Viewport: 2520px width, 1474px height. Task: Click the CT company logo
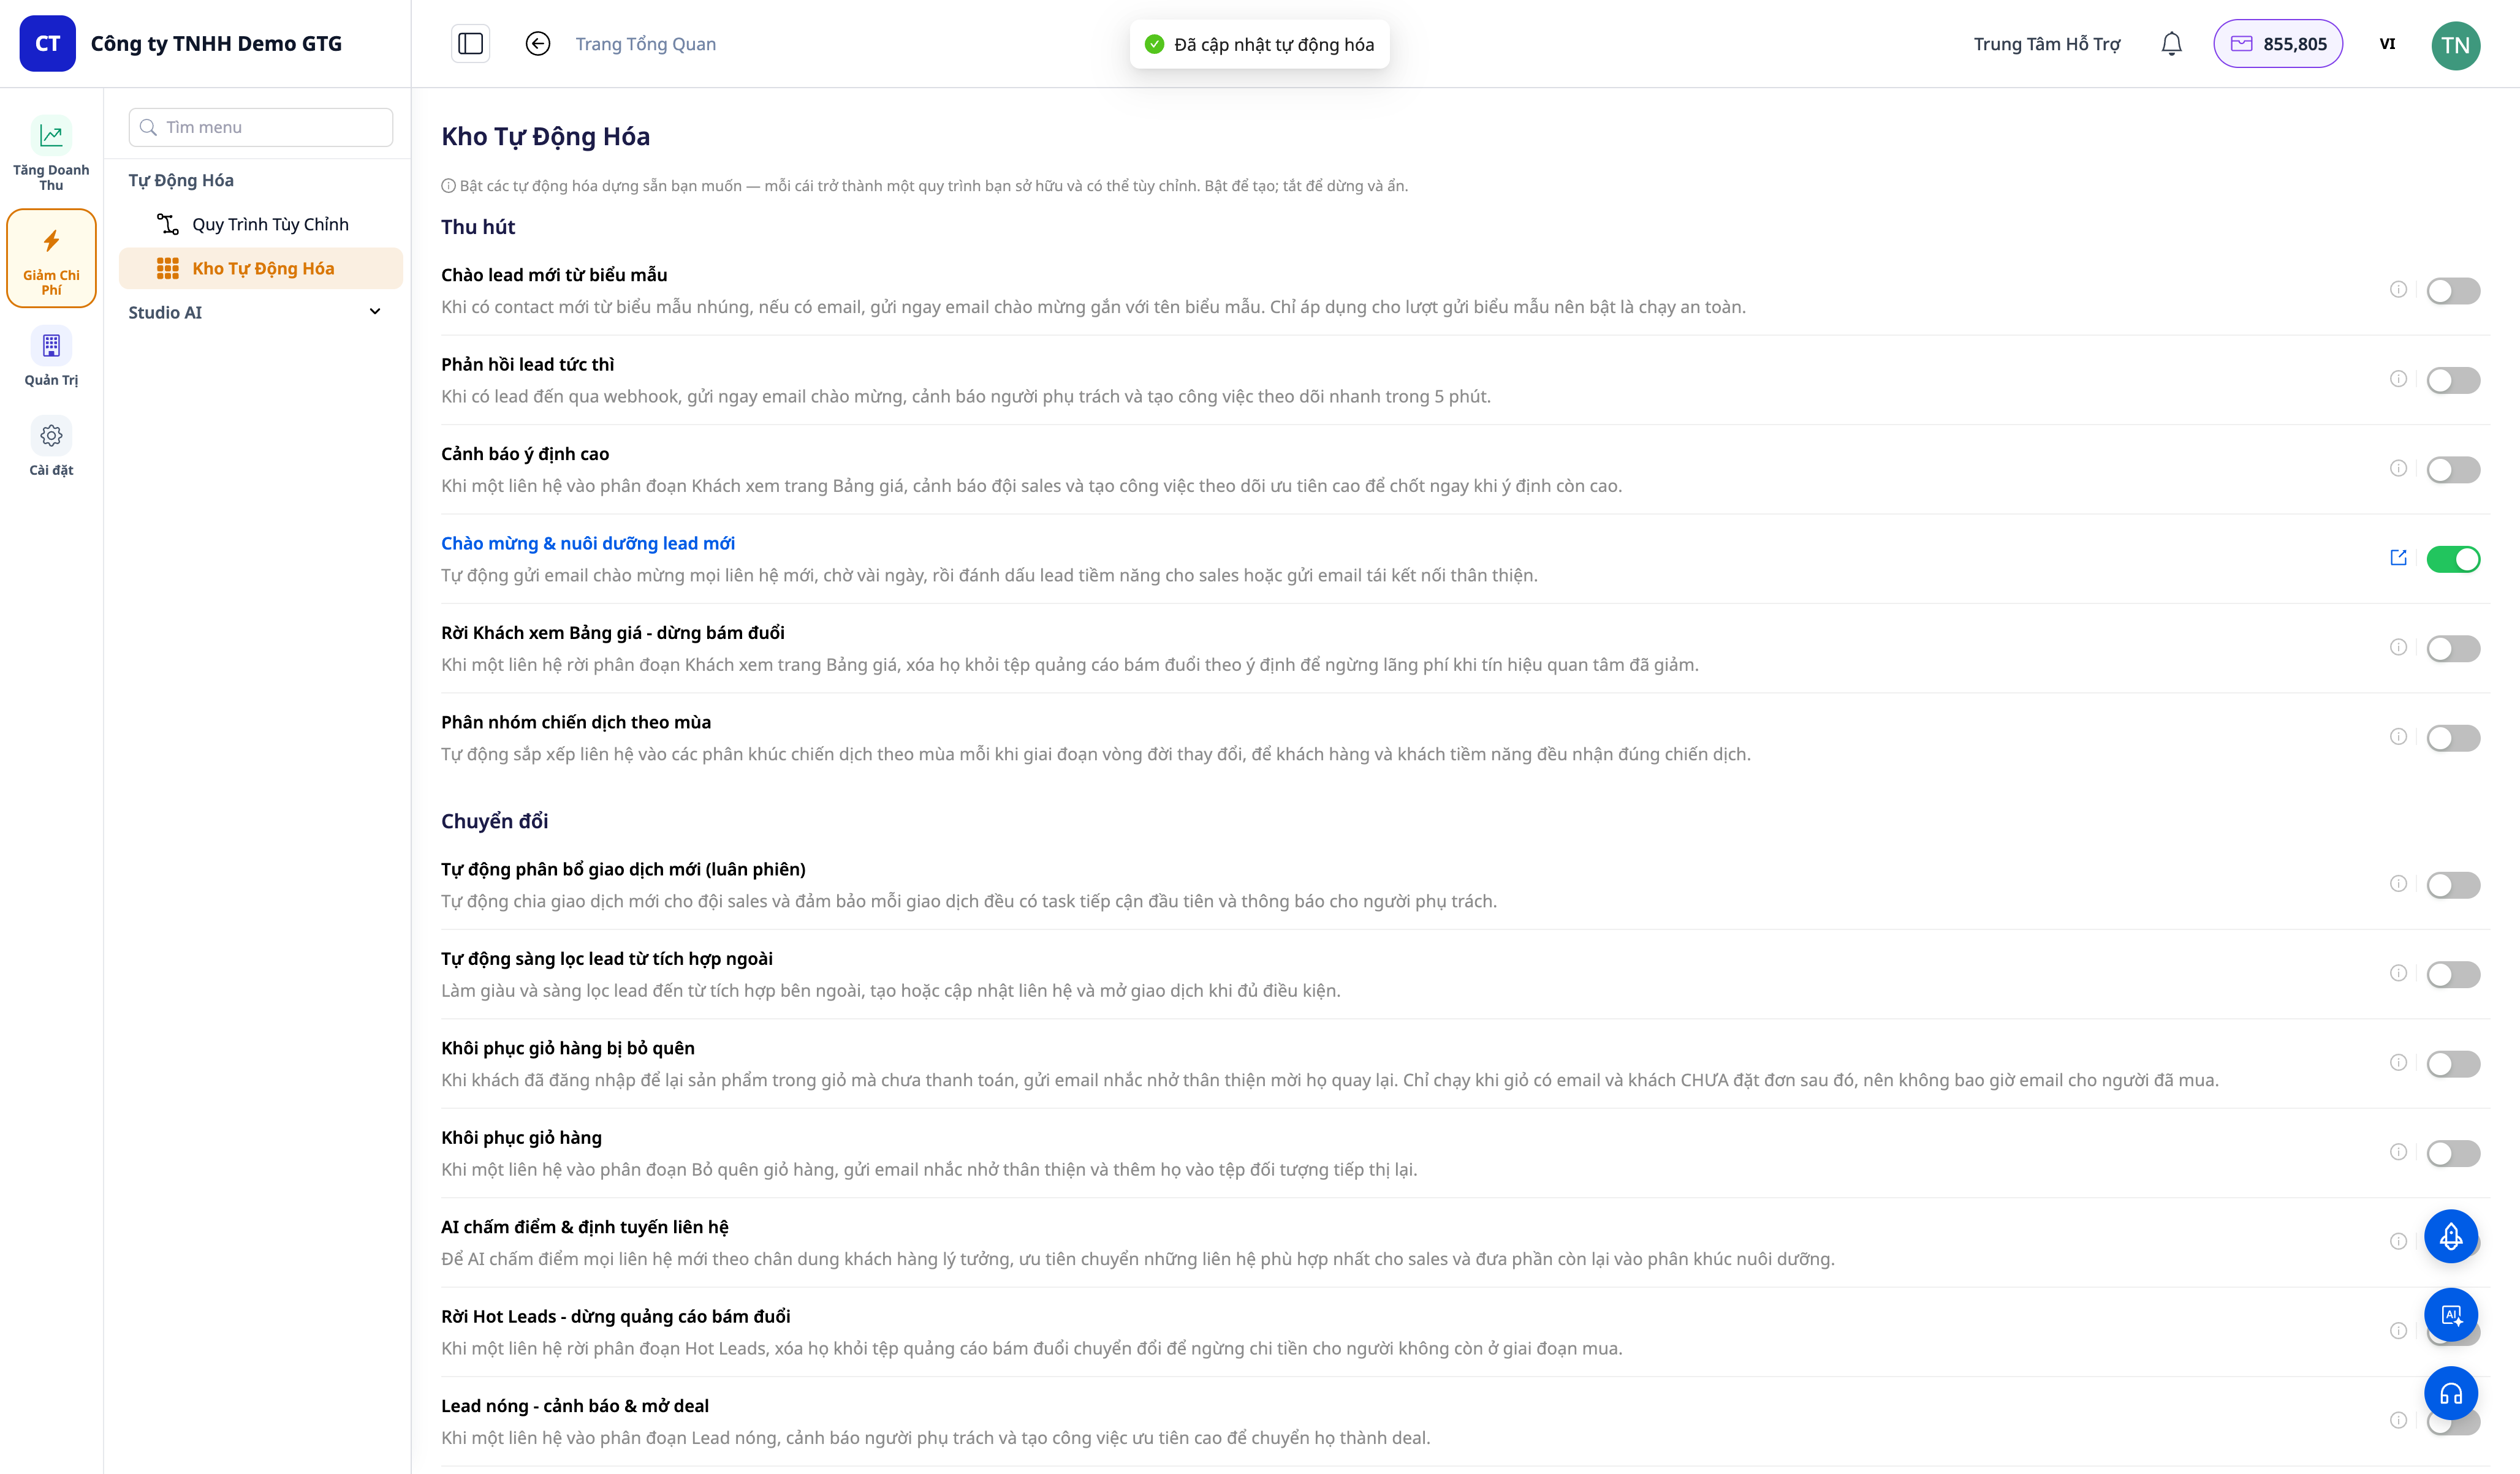(x=47, y=43)
